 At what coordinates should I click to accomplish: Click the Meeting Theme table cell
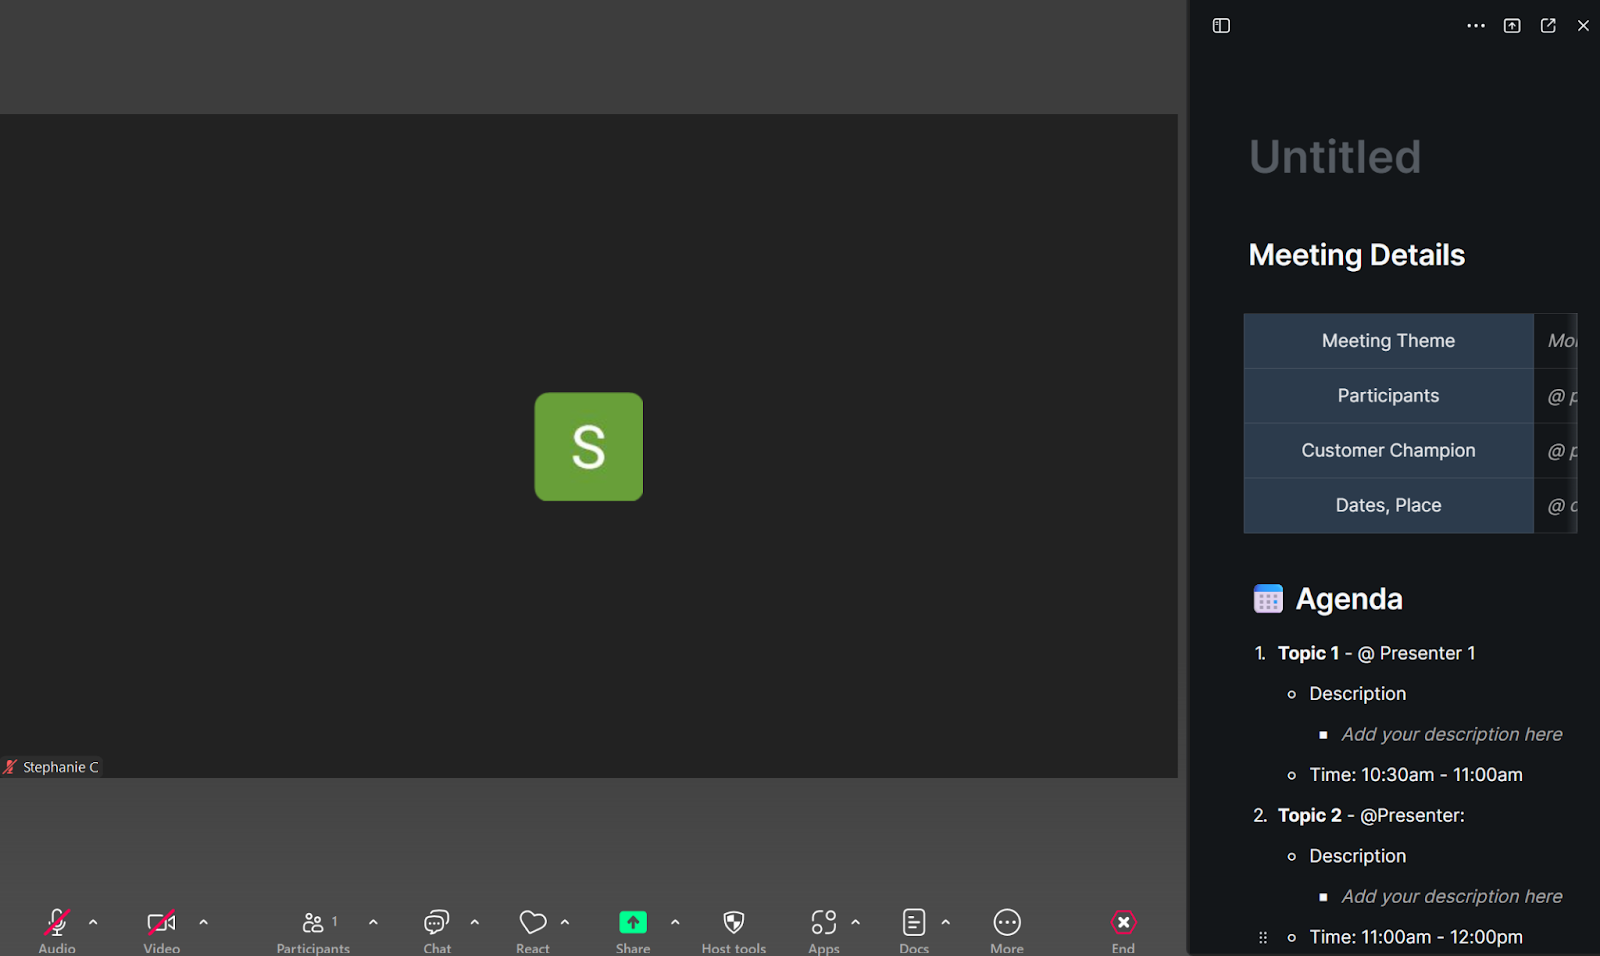1388,340
